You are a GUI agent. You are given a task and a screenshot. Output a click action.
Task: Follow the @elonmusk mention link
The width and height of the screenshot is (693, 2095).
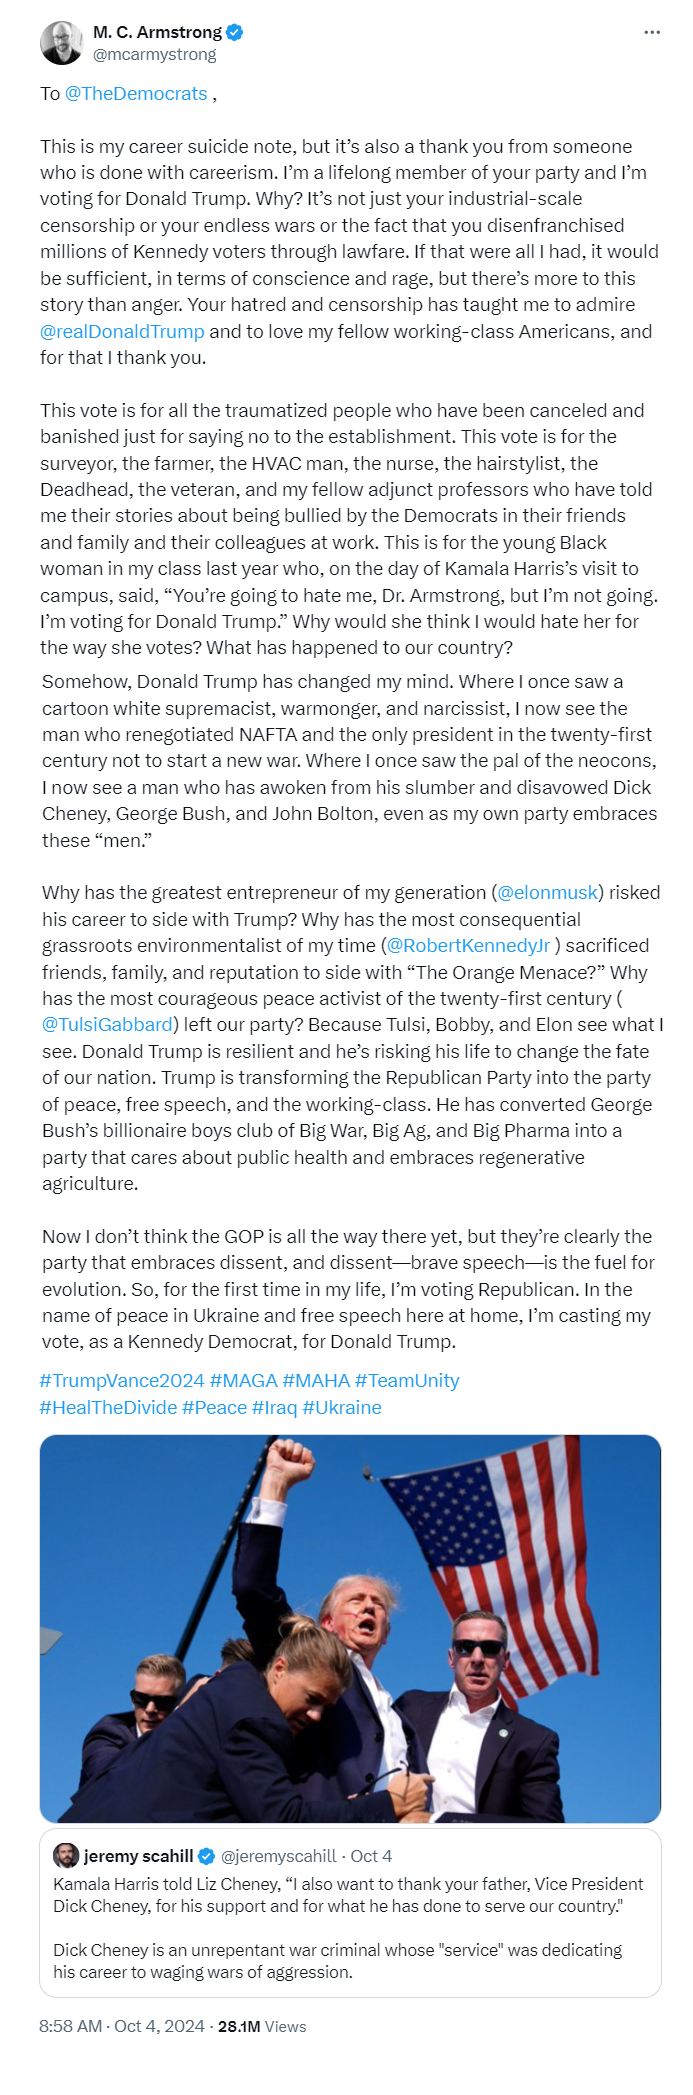(547, 892)
